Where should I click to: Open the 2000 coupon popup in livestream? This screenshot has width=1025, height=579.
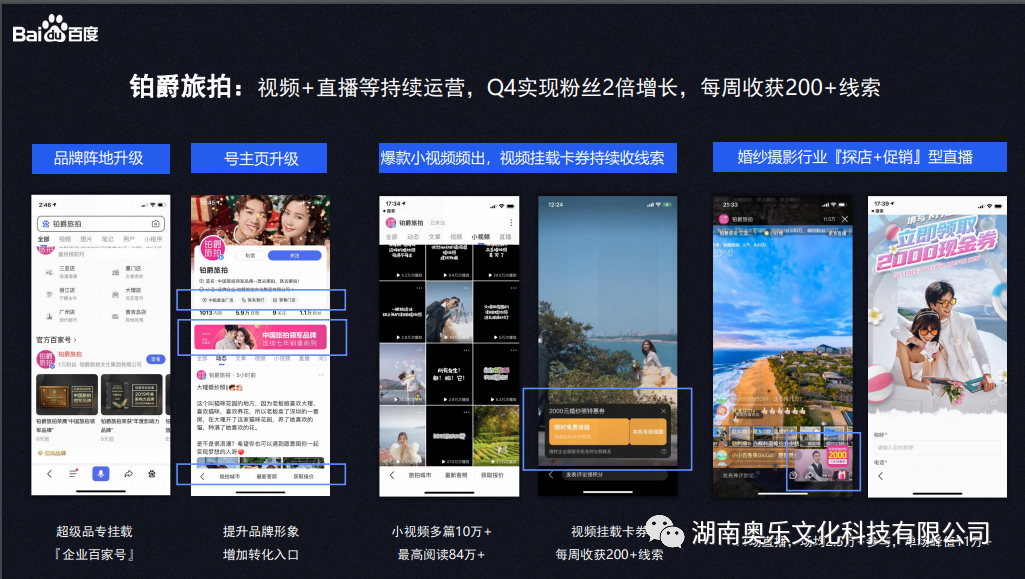pyautogui.click(x=837, y=455)
